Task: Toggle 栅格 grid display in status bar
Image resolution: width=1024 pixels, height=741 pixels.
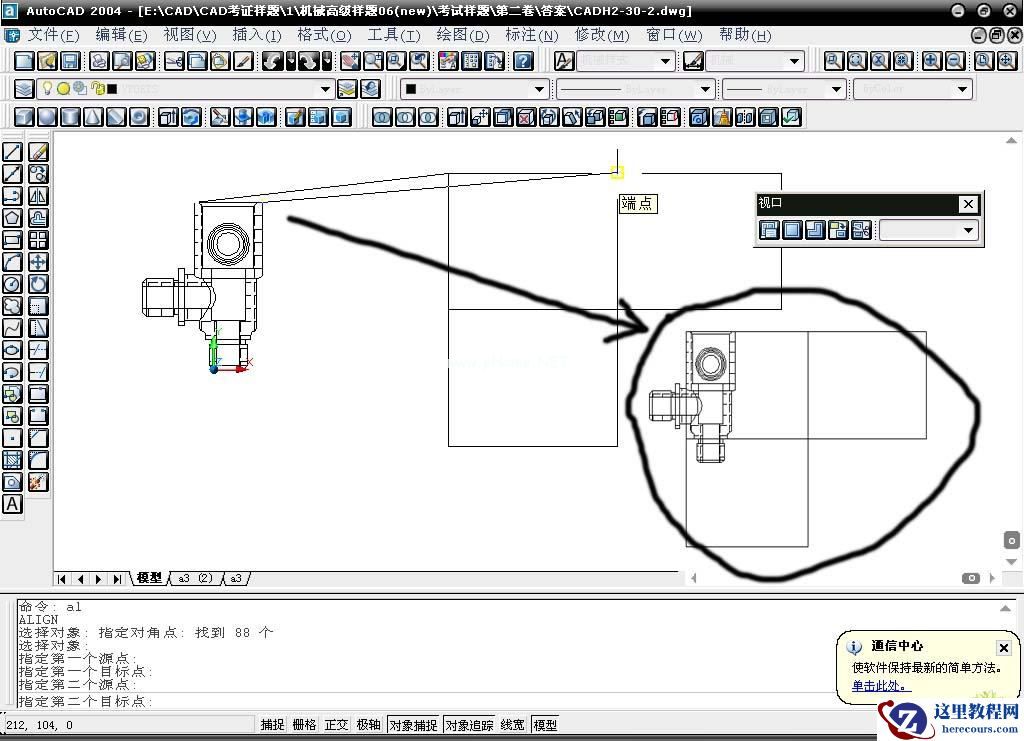Action: (x=304, y=725)
